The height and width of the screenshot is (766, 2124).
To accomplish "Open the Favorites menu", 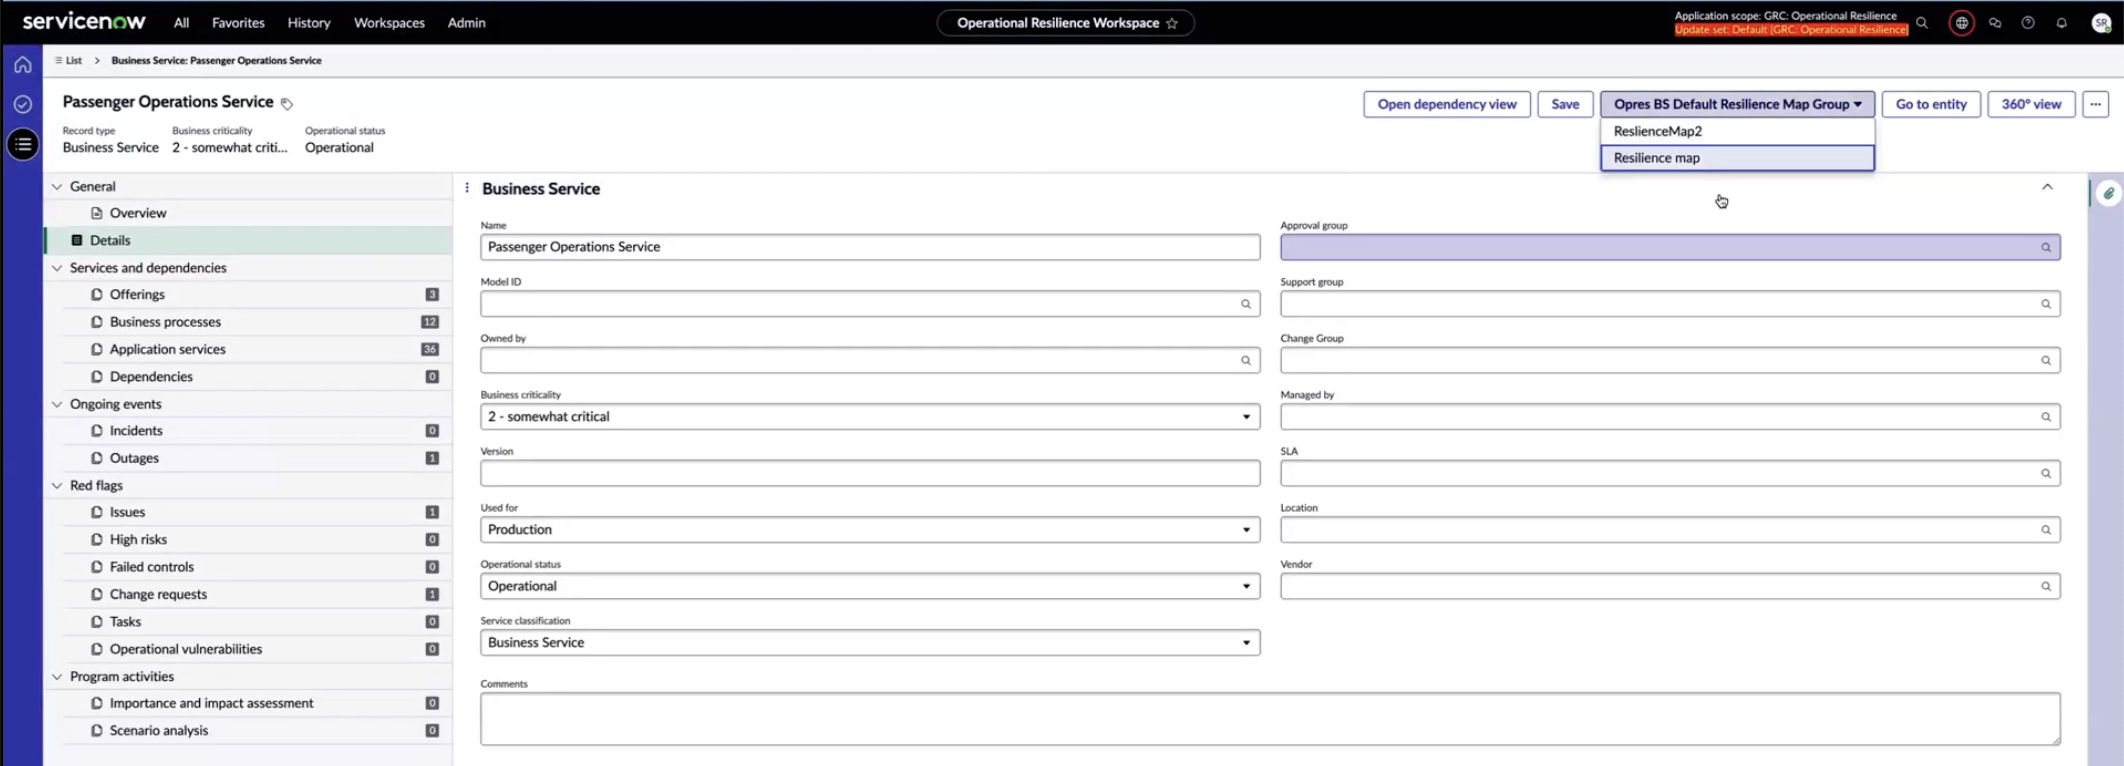I will click(238, 23).
